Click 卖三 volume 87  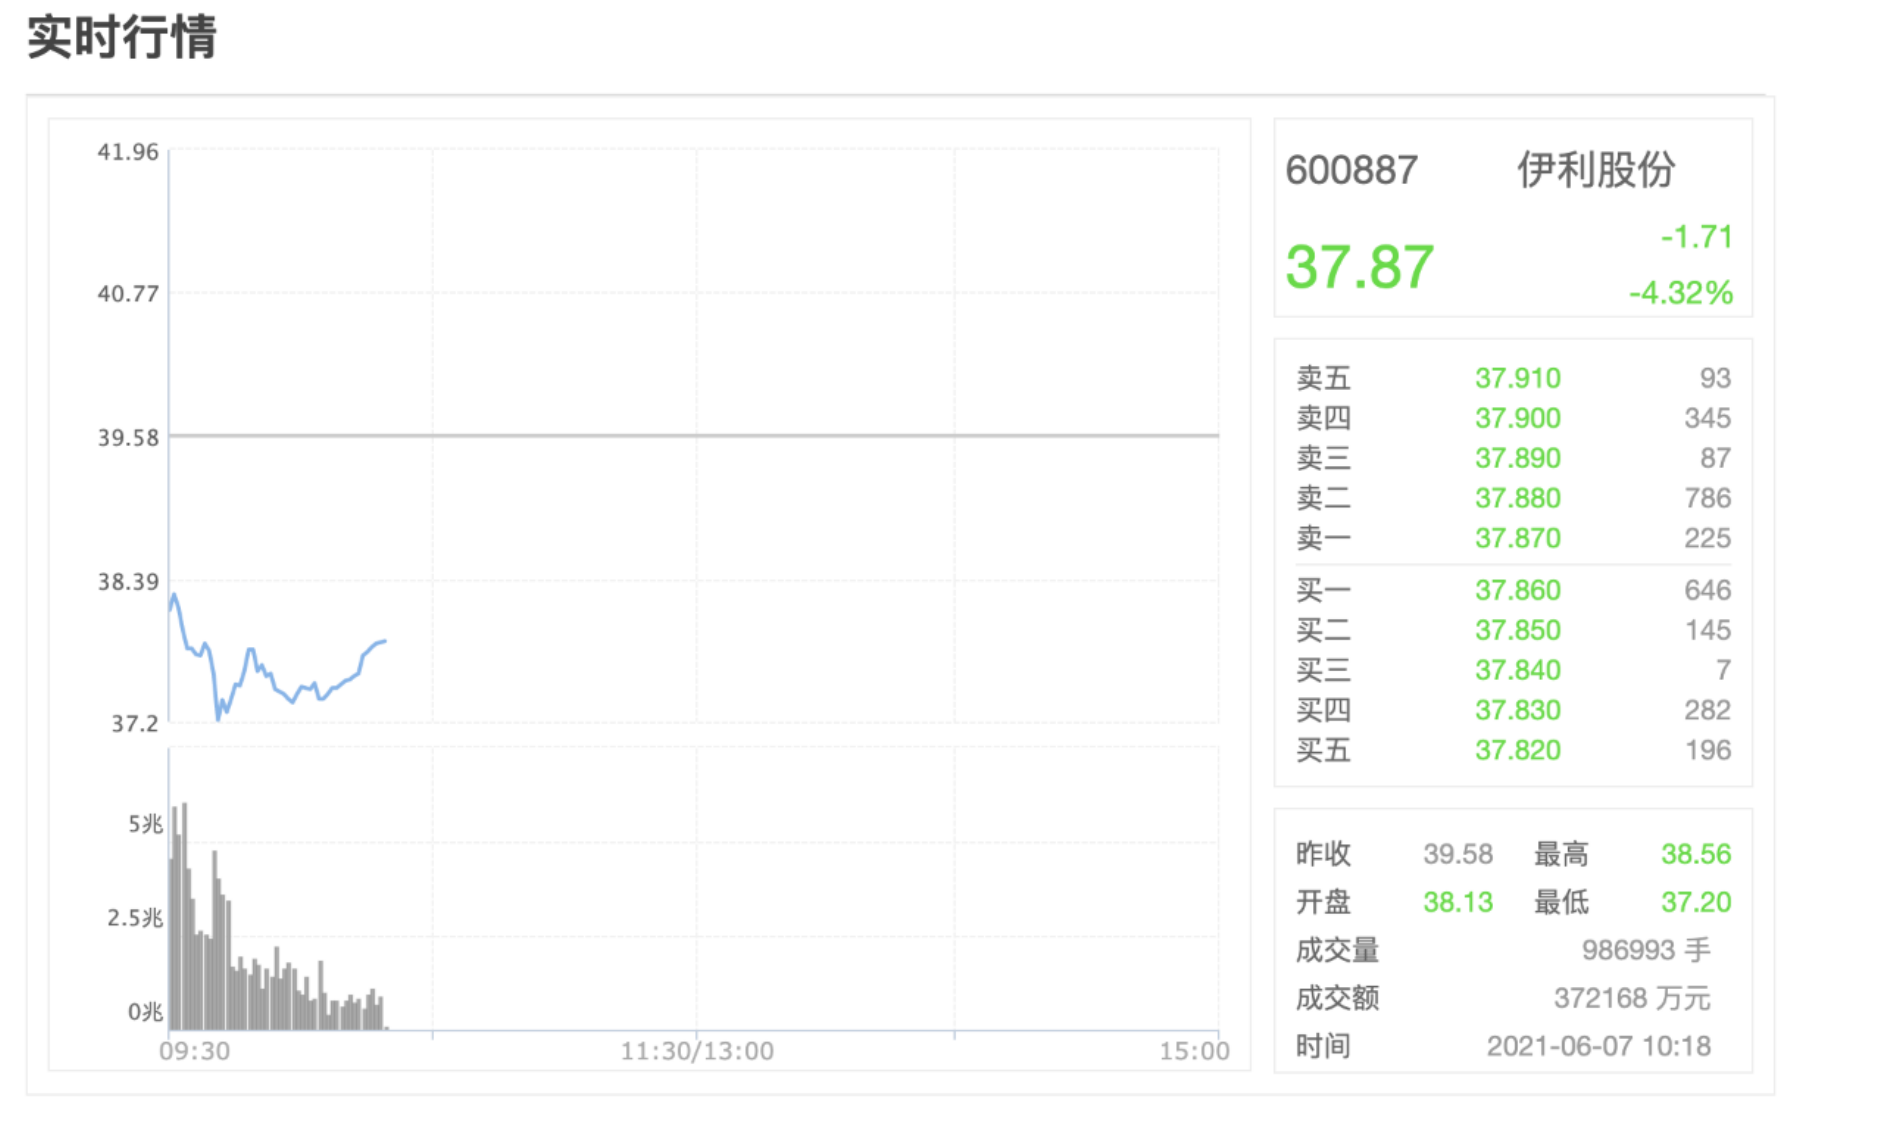click(1715, 458)
